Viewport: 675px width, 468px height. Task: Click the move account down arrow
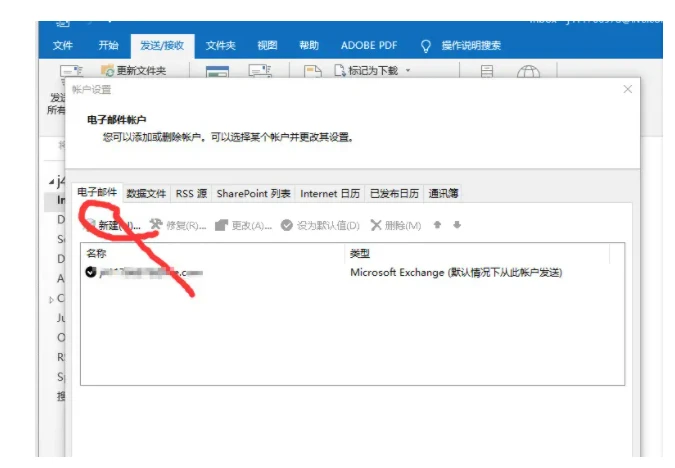point(457,225)
